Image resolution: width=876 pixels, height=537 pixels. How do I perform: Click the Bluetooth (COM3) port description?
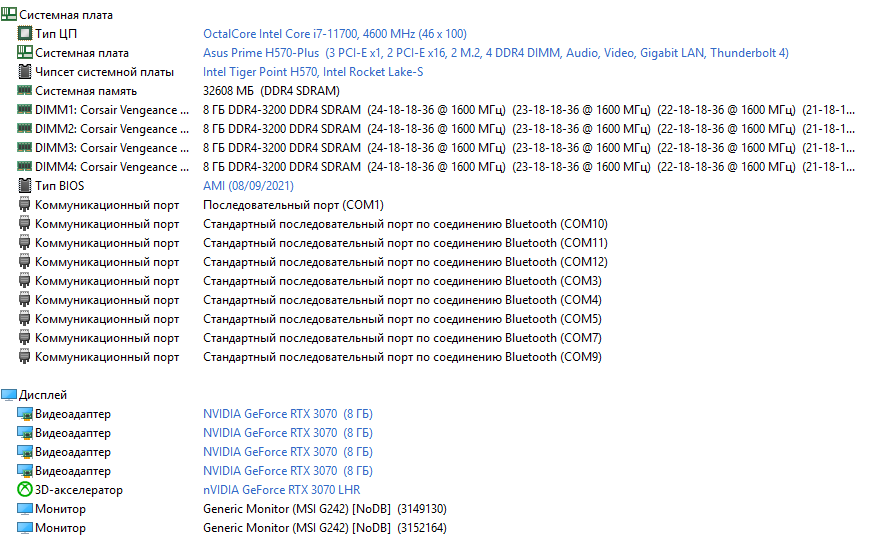point(402,281)
